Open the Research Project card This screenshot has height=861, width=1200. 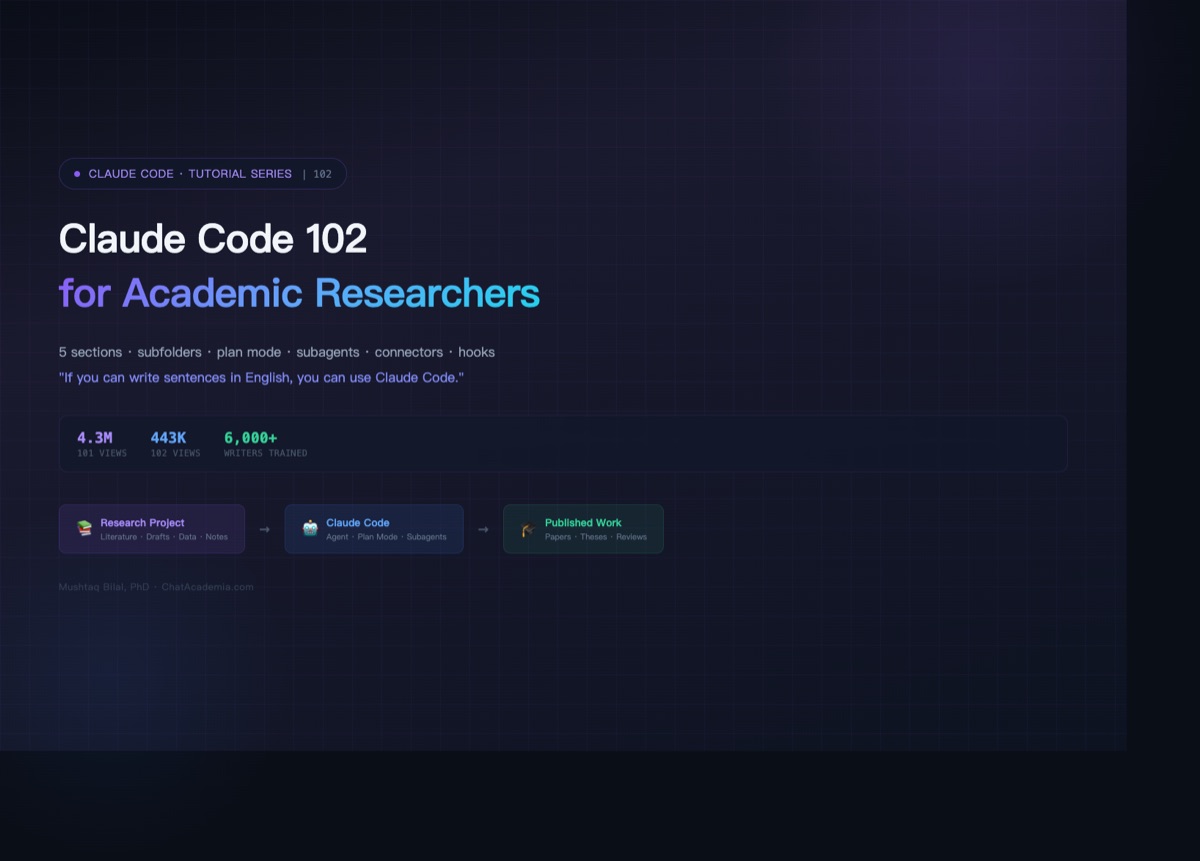point(152,529)
